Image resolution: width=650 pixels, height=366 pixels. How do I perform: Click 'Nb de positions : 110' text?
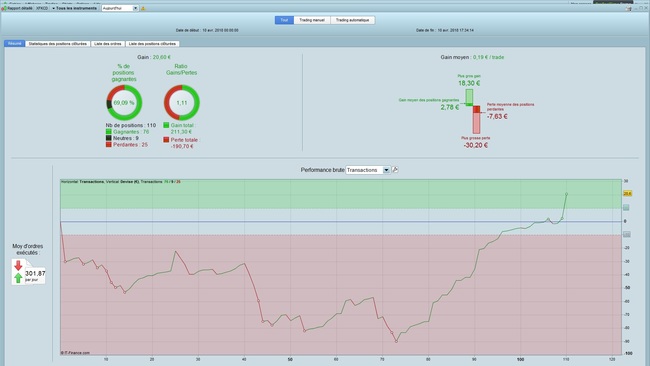tap(131, 125)
